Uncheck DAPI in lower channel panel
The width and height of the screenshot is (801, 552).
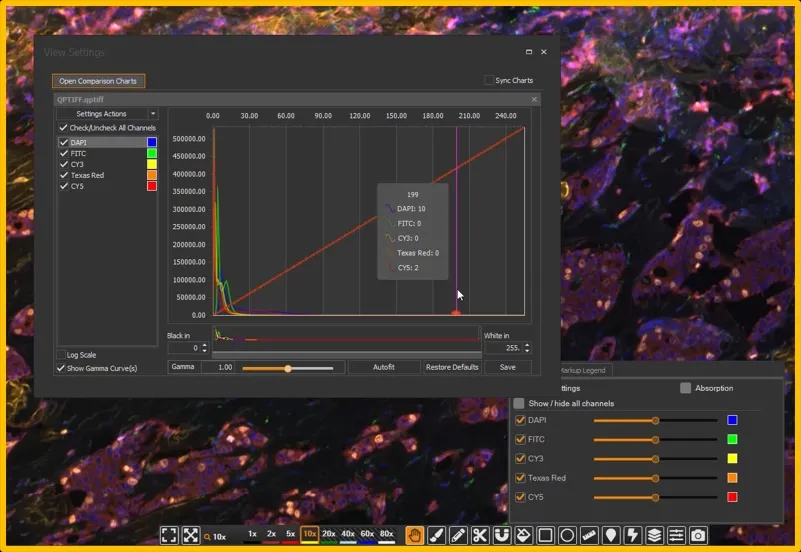[x=520, y=420]
